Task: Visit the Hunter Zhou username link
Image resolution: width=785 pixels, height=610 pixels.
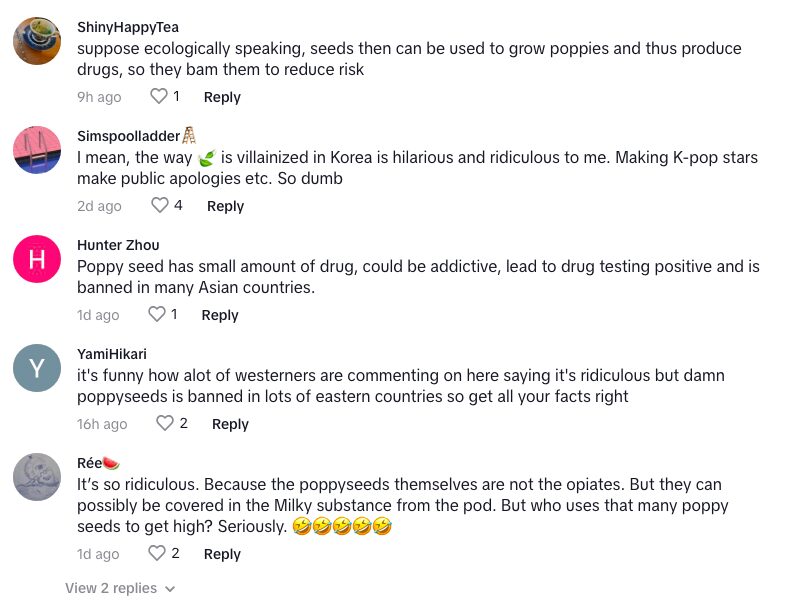Action: pyautogui.click(x=118, y=245)
